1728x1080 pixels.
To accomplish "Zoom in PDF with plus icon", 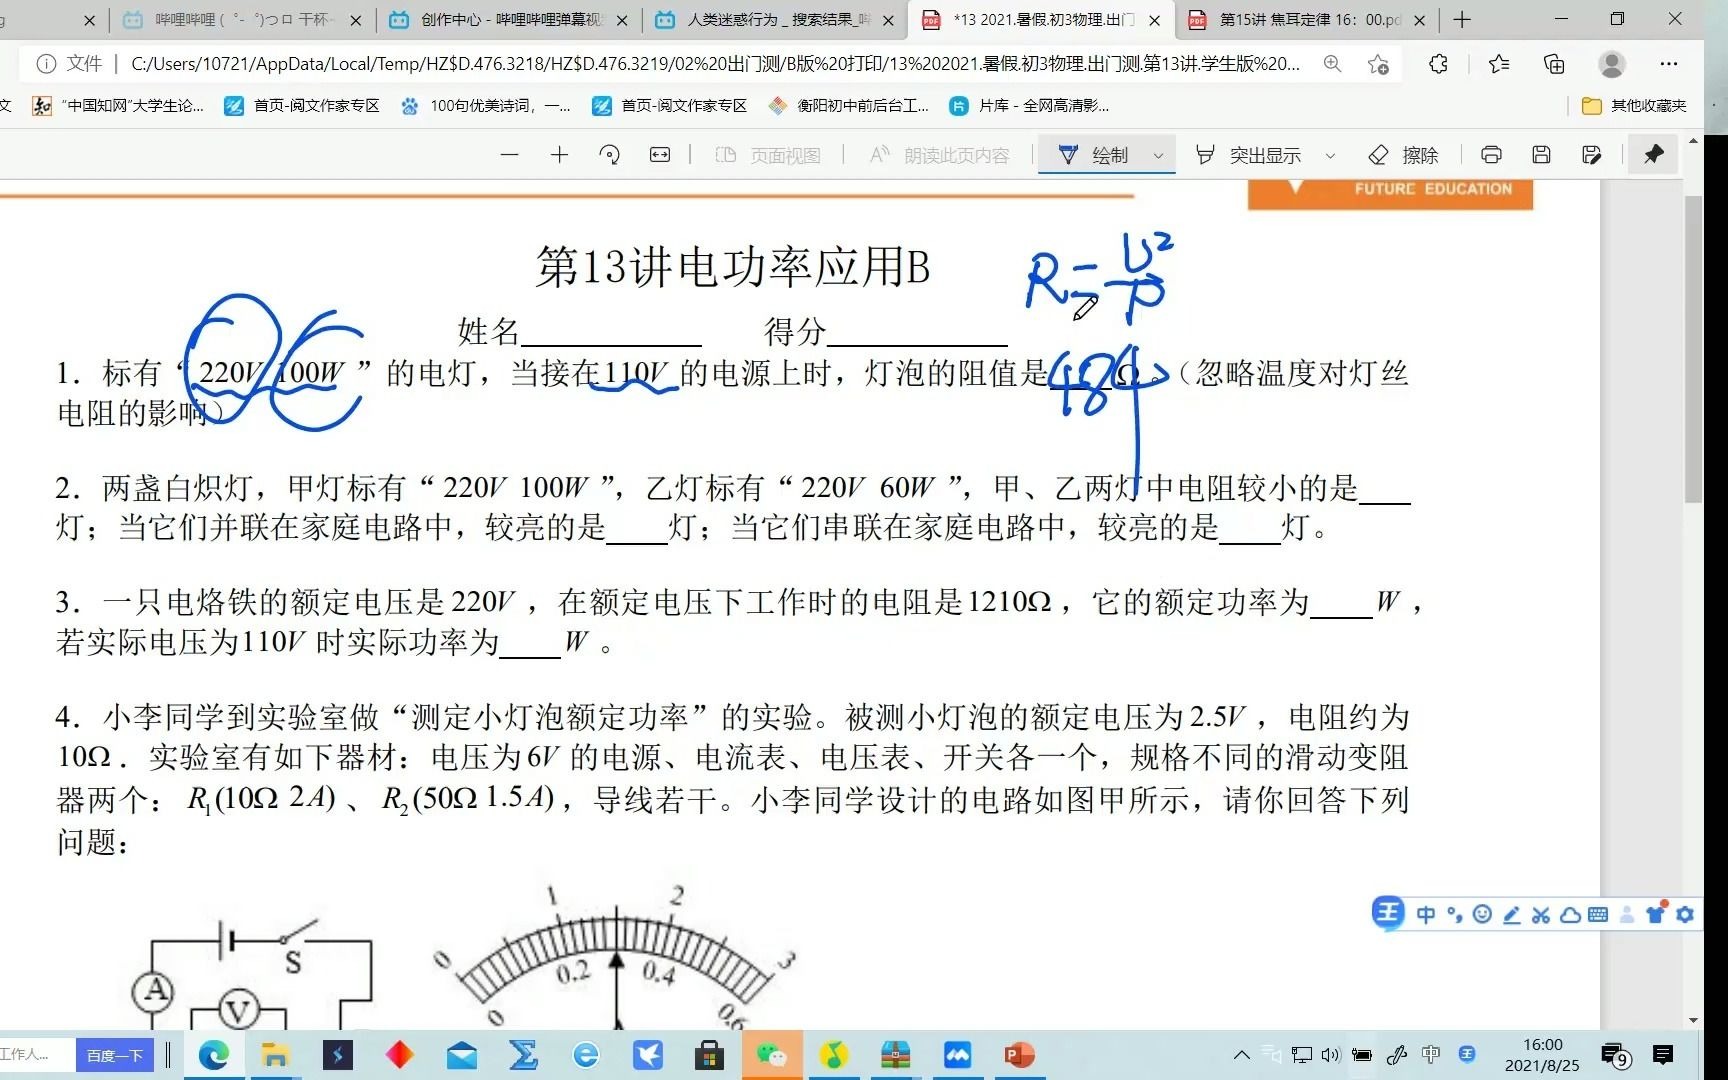I will 560,155.
